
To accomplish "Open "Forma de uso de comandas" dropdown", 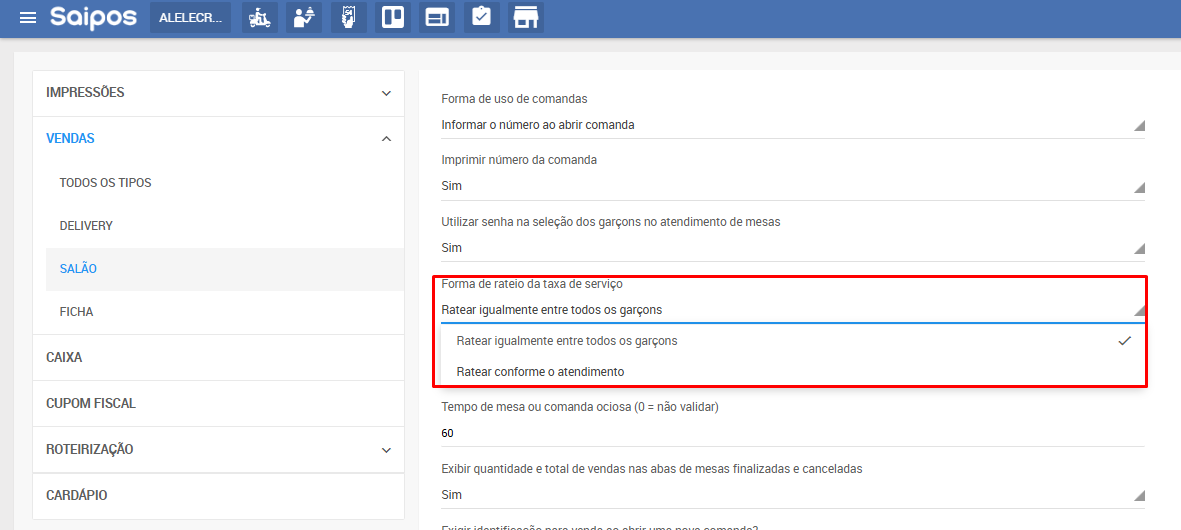I will click(x=792, y=125).
